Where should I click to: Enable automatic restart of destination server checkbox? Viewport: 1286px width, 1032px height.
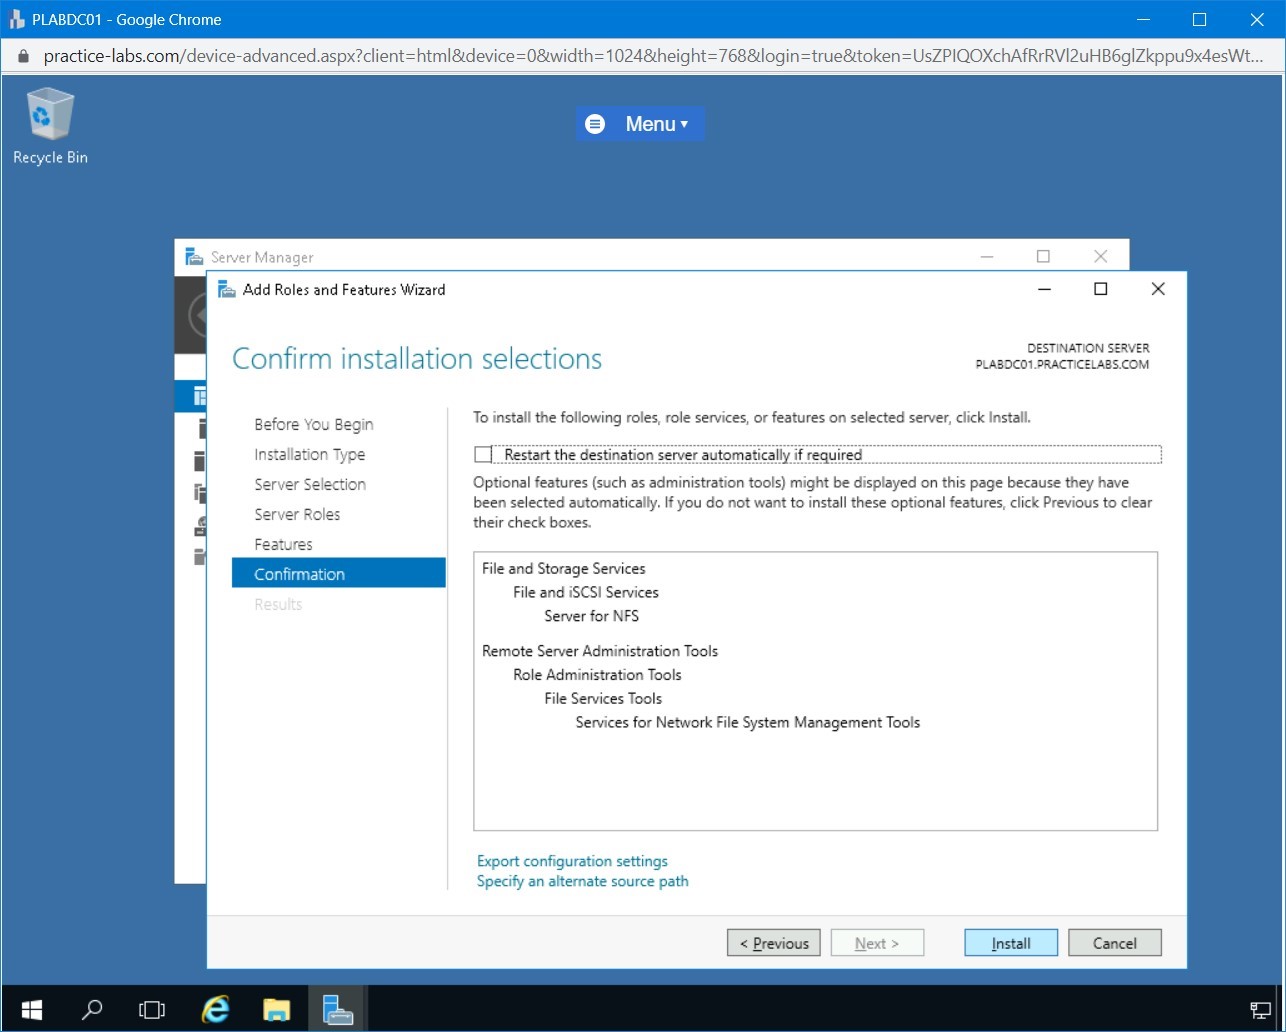click(x=484, y=455)
